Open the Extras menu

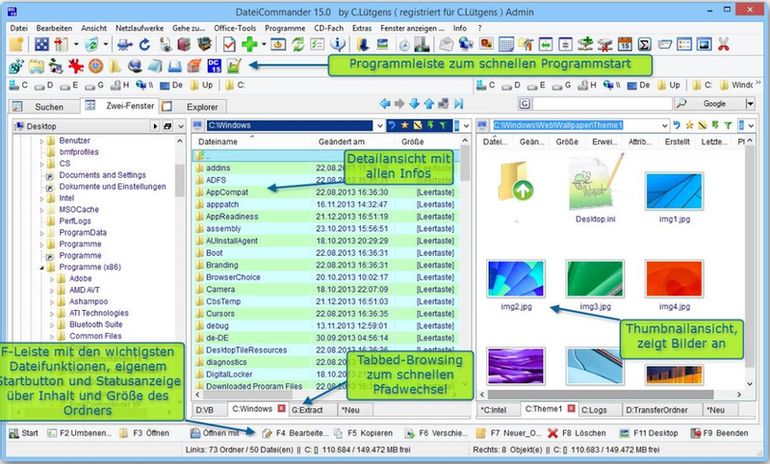coord(361,28)
